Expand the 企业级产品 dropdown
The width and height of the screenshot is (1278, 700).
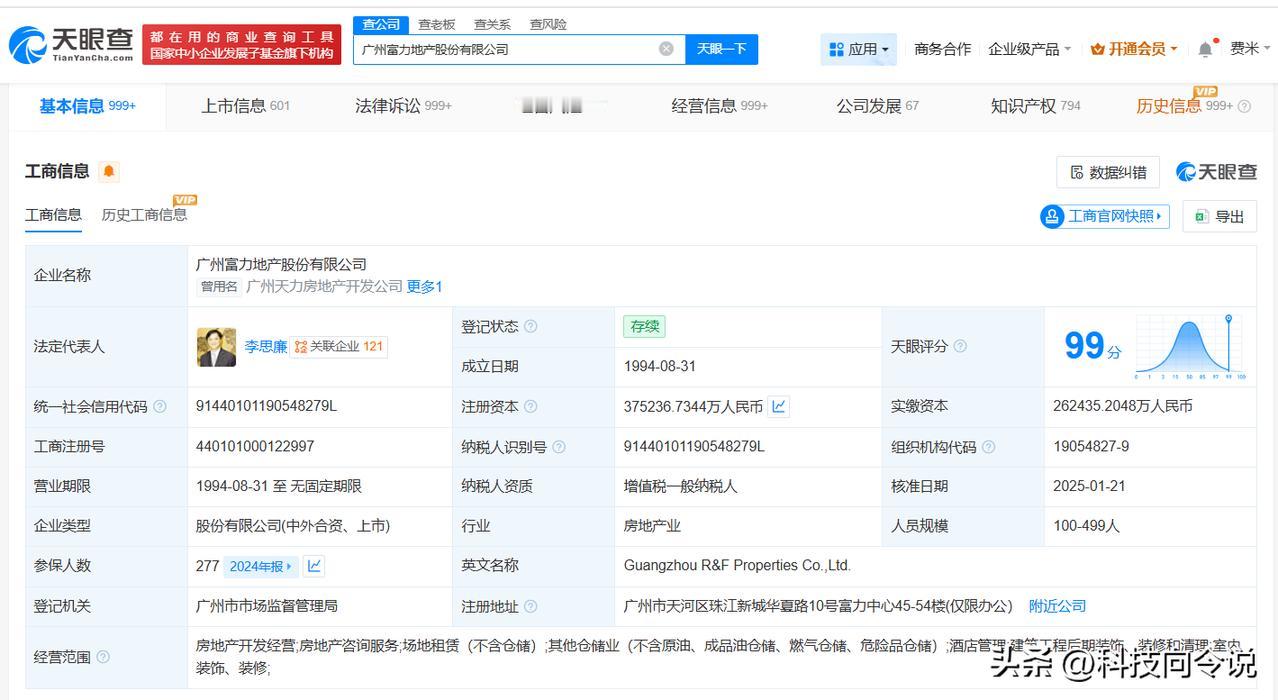(x=1029, y=49)
